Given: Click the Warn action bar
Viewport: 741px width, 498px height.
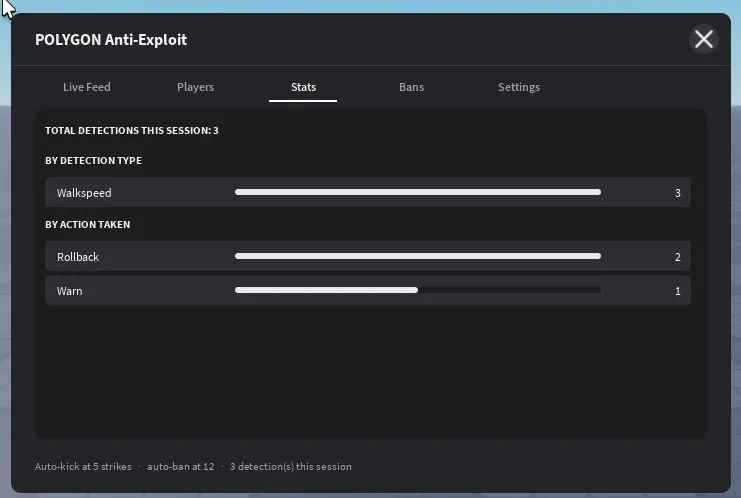Looking at the screenshot, I should pyautogui.click(x=418, y=290).
